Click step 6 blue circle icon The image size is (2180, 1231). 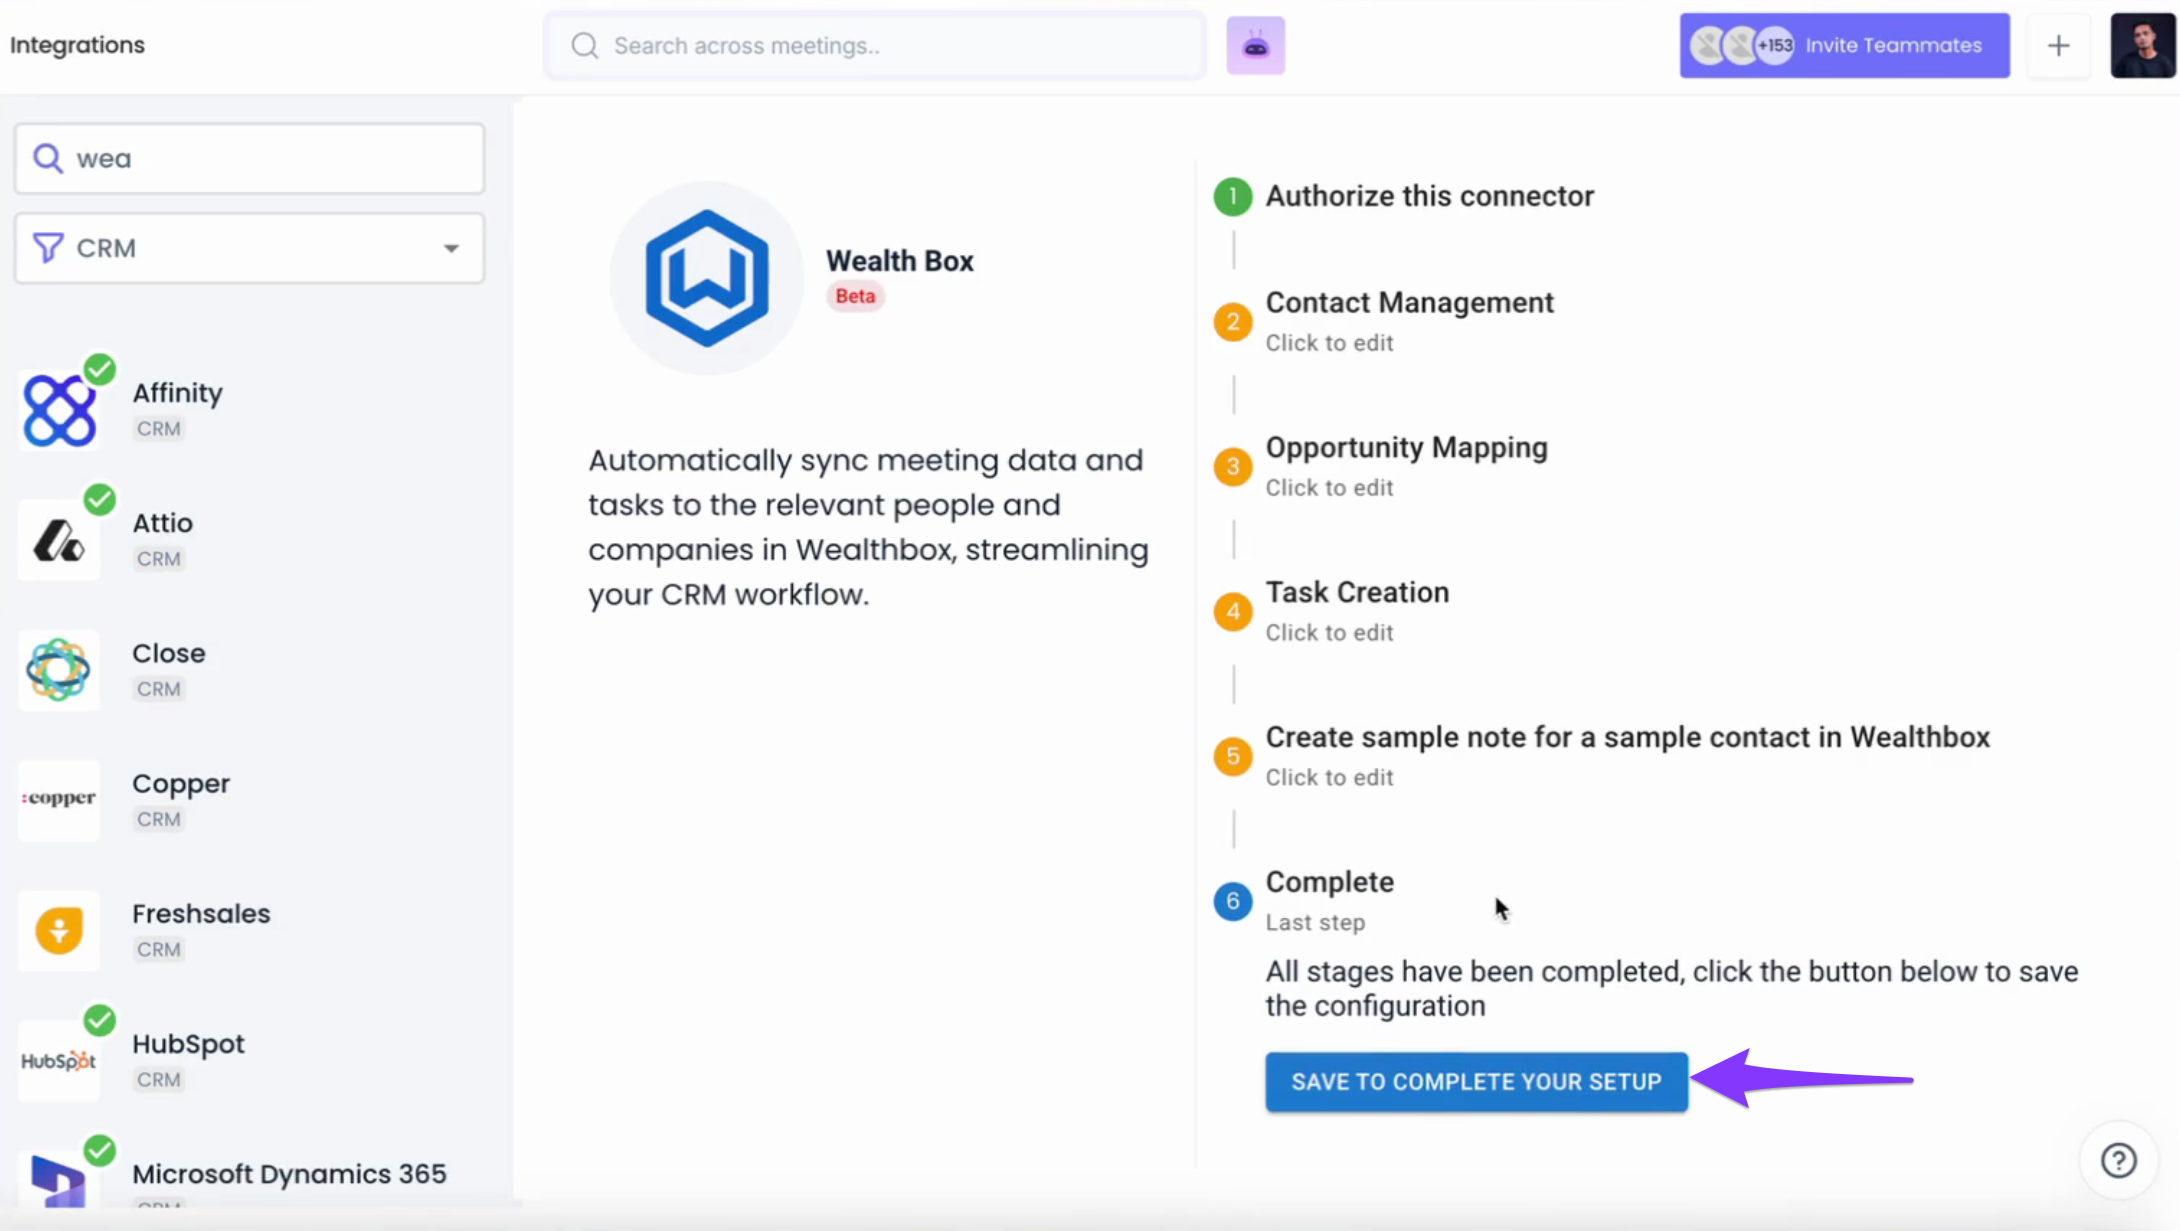pyautogui.click(x=1232, y=901)
